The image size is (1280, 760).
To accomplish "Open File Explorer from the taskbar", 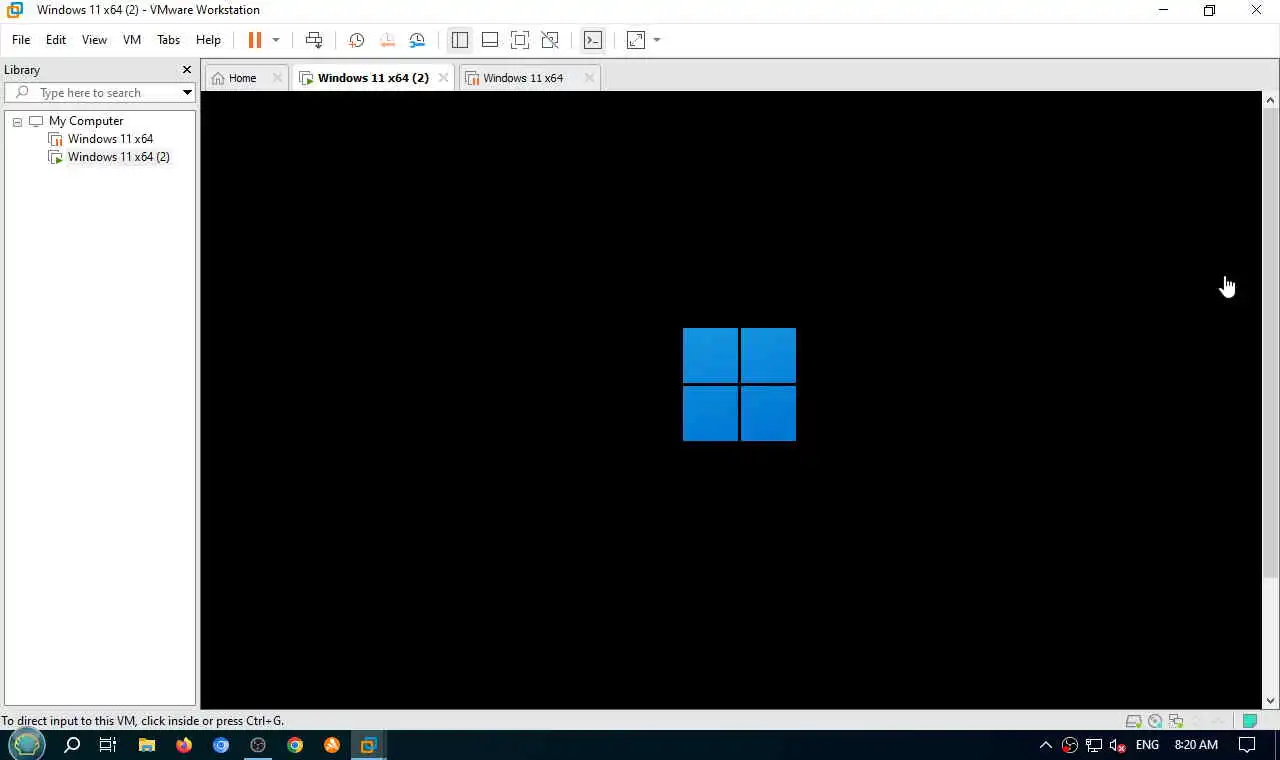I will click(147, 745).
